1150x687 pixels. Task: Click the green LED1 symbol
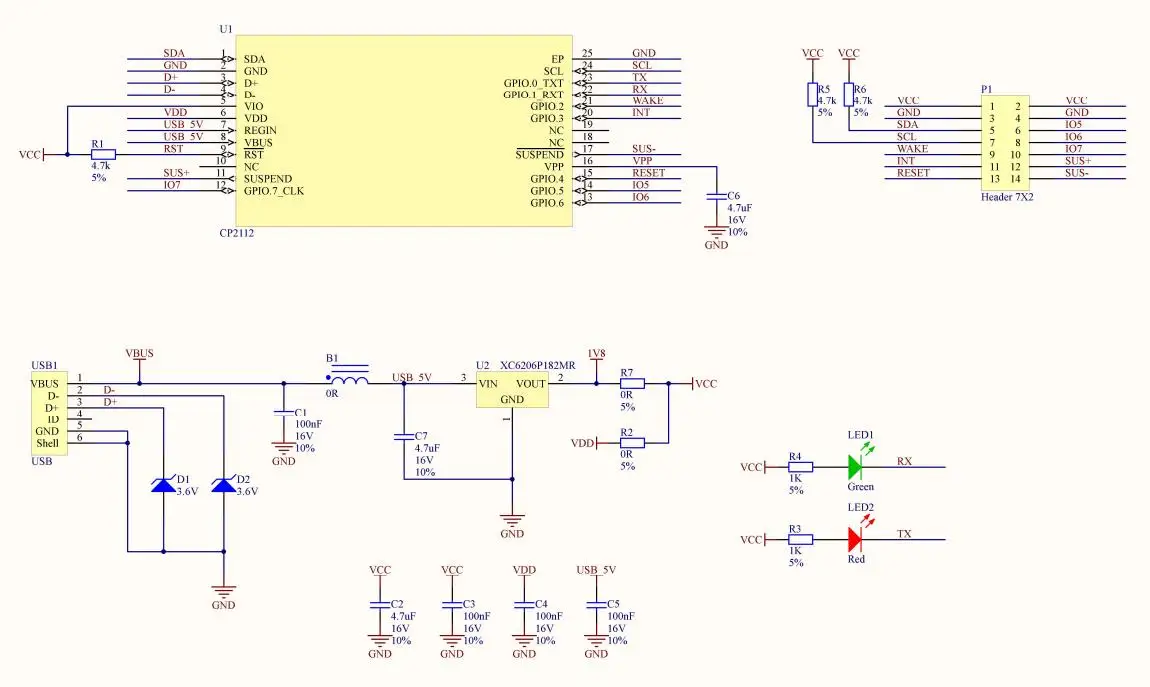click(855, 467)
